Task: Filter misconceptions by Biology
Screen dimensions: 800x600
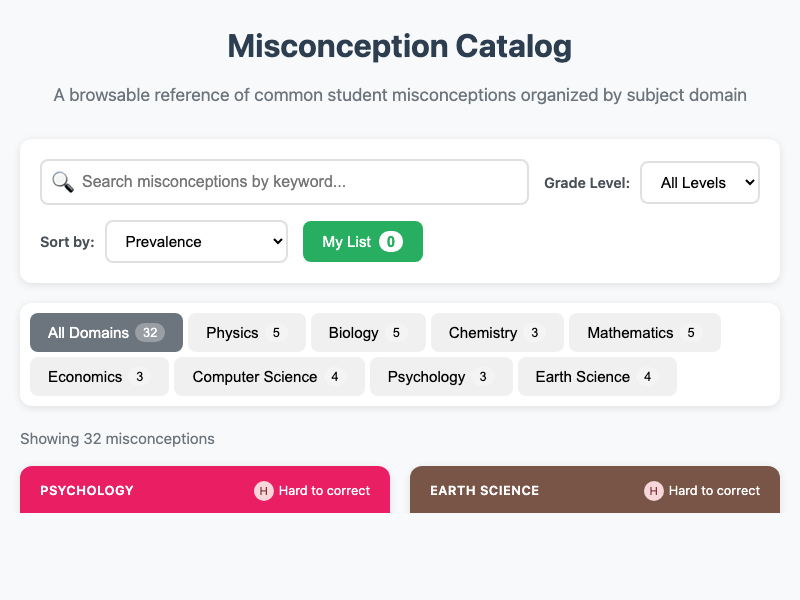Action: [360, 332]
